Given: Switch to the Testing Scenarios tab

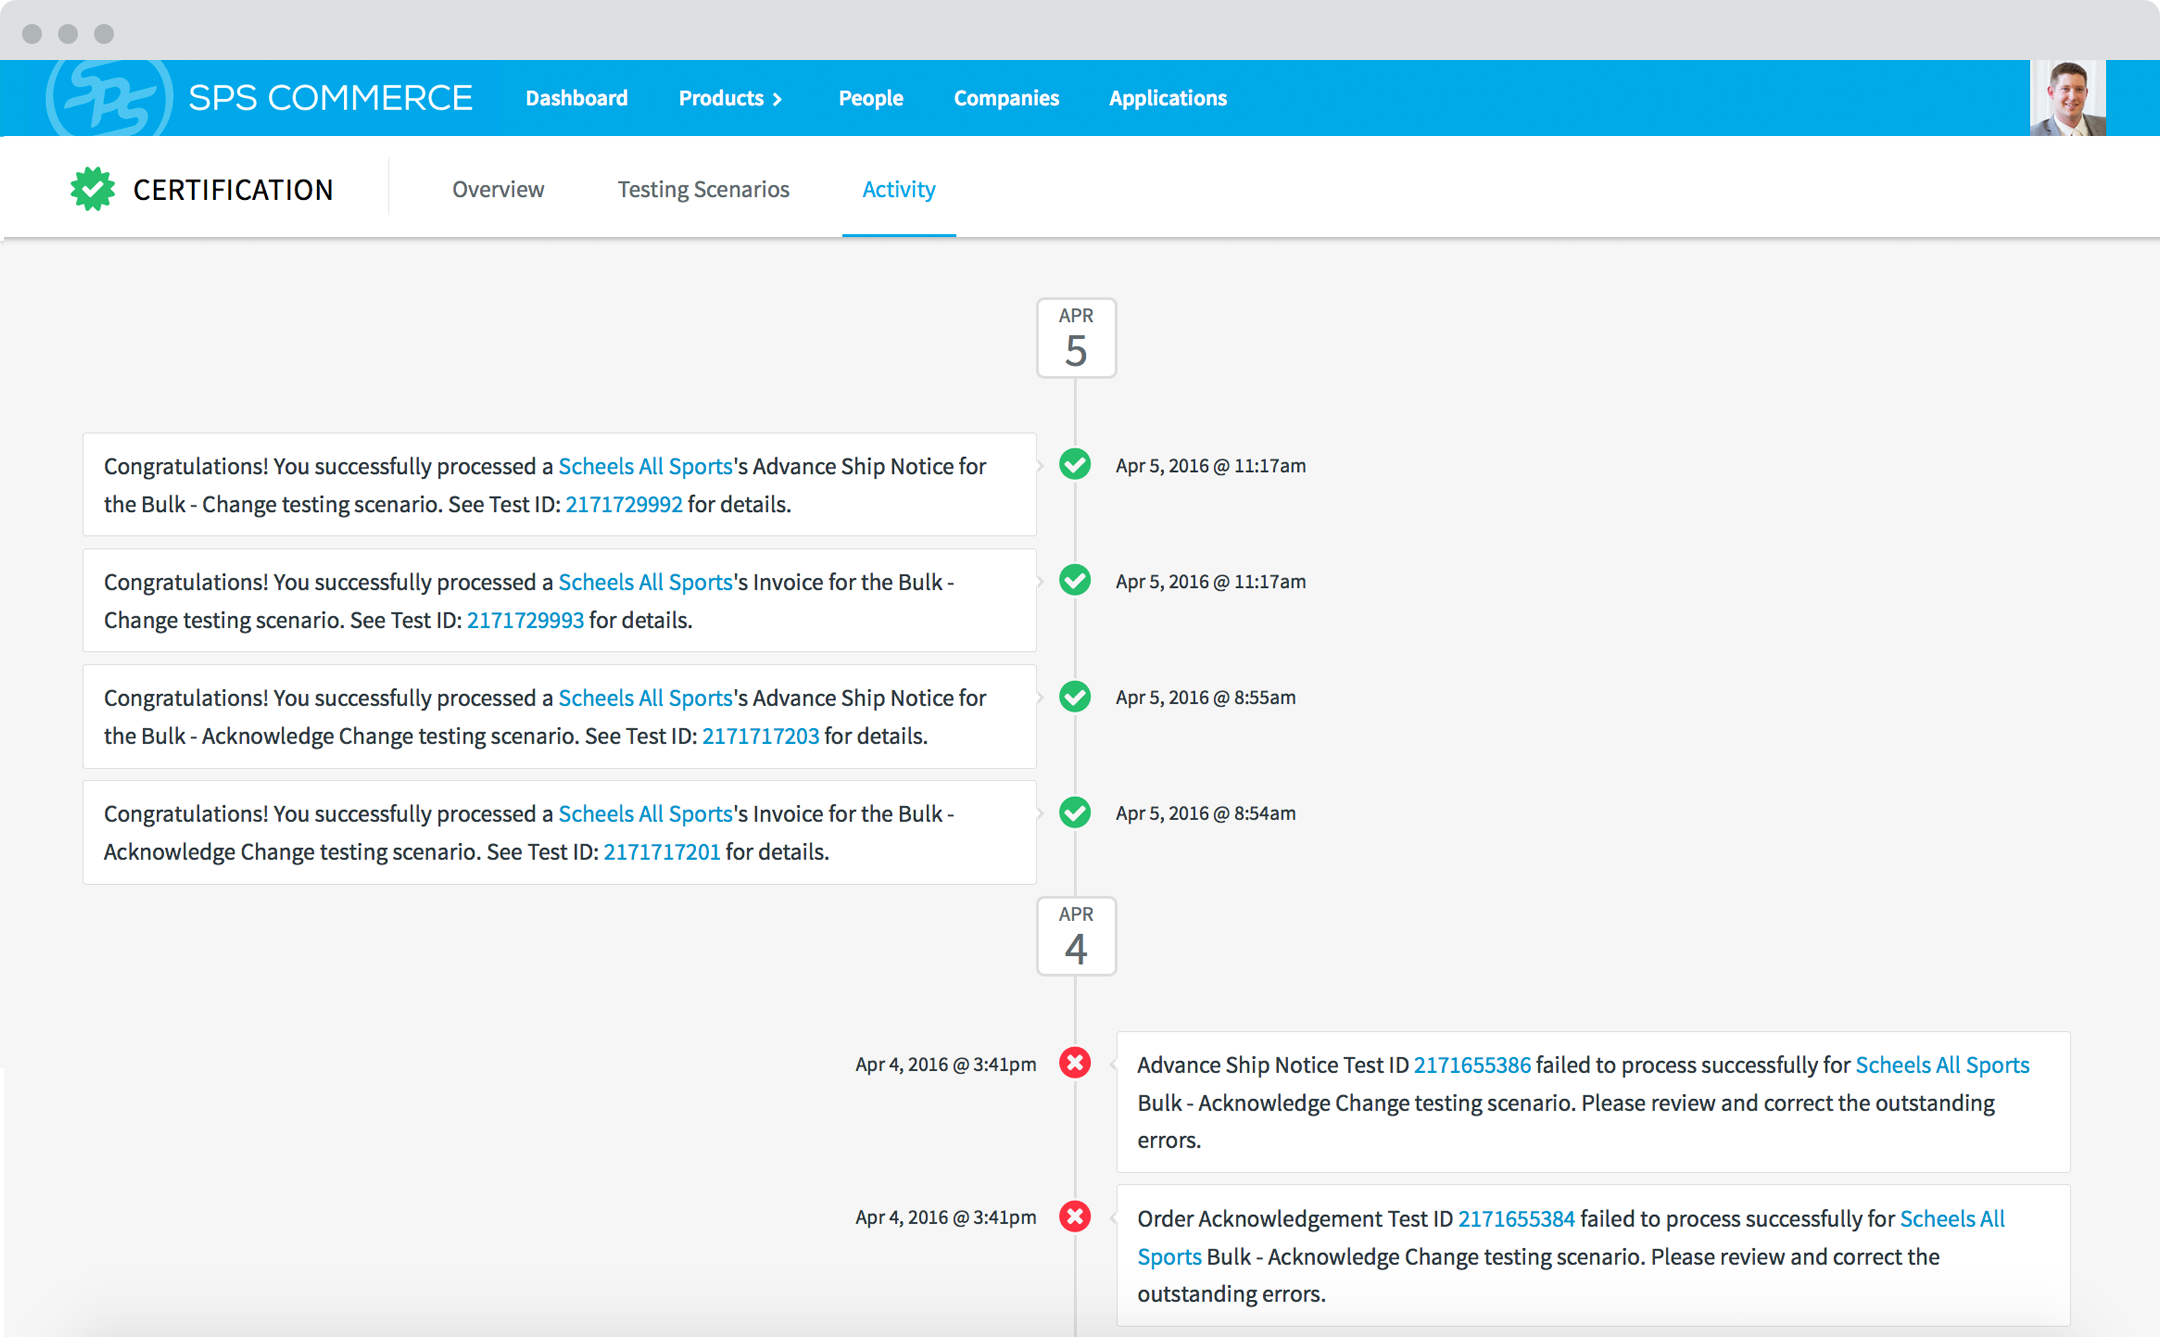Looking at the screenshot, I should pyautogui.click(x=703, y=189).
